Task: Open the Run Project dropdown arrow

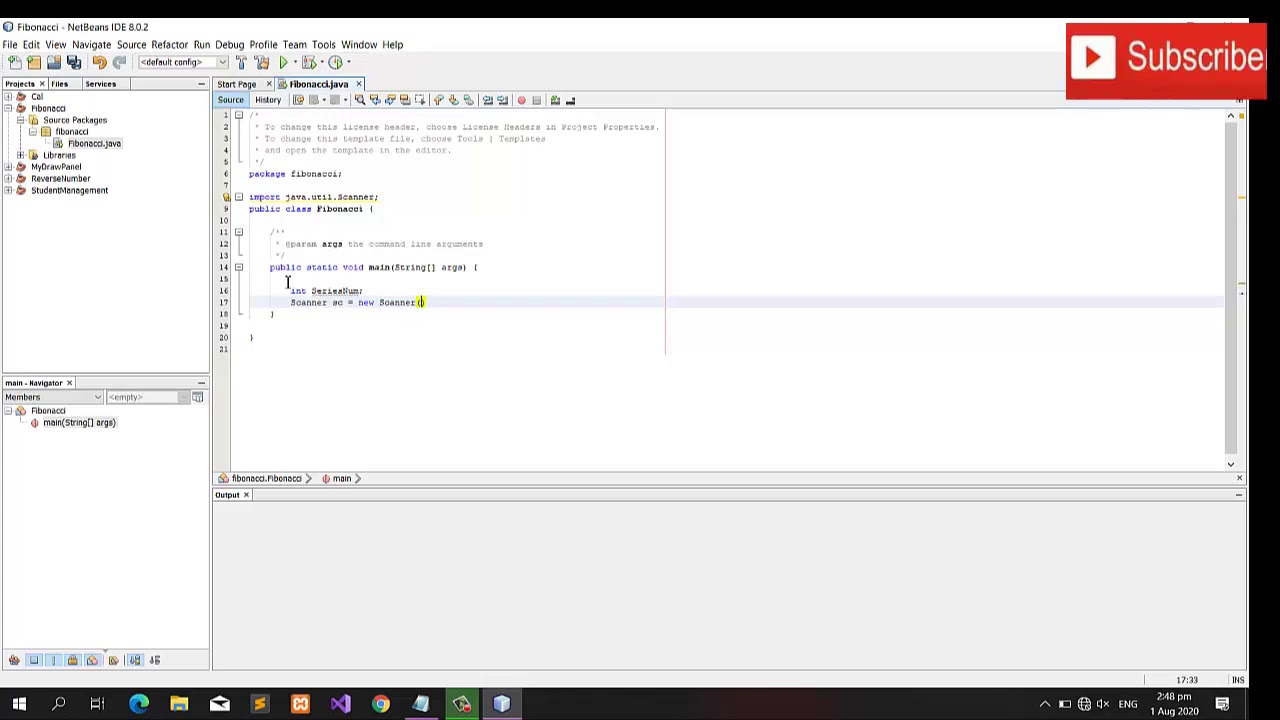Action: pyautogui.click(x=295, y=62)
